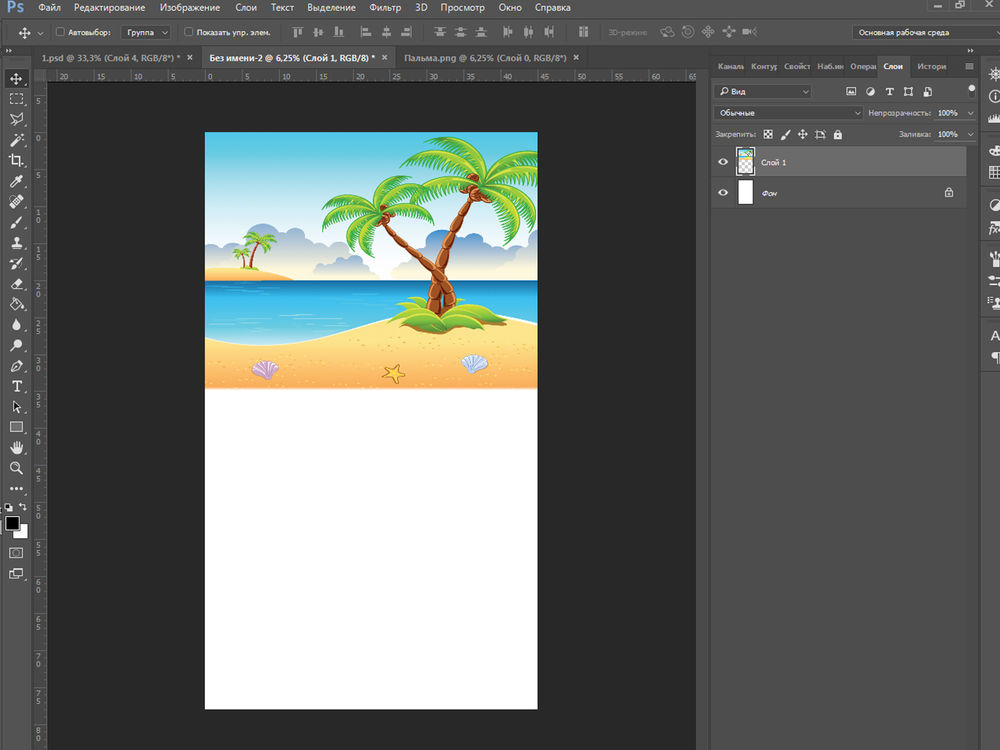The height and width of the screenshot is (750, 1000).
Task: Open the Обычные blend mode dropdown
Action: click(x=788, y=113)
